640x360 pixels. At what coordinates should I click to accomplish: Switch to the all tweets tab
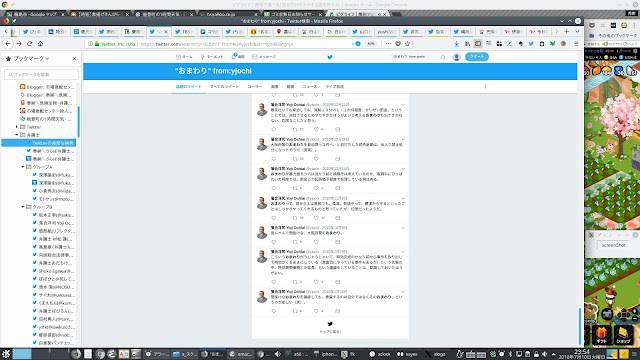(224, 87)
